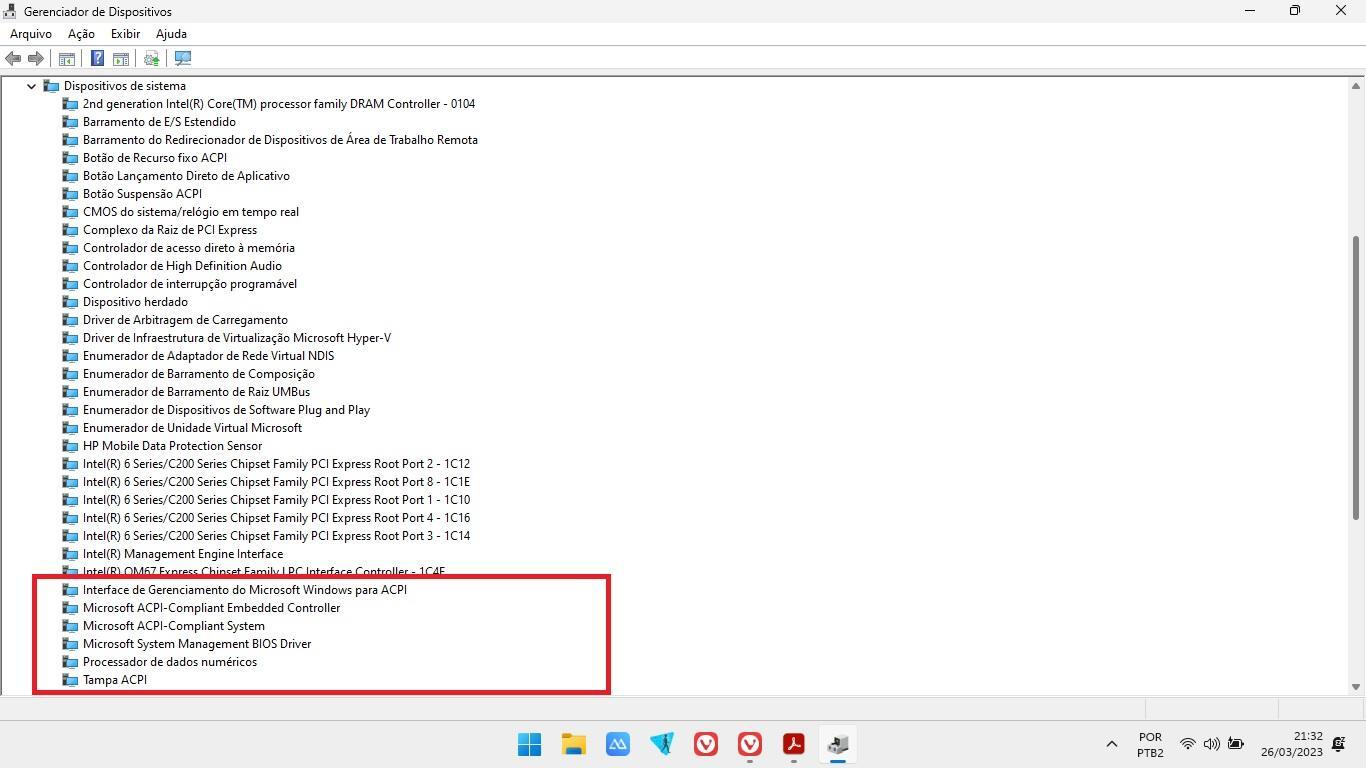The image size is (1366, 768).
Task: Select Controlador de High Definition Audio
Action: (x=182, y=266)
